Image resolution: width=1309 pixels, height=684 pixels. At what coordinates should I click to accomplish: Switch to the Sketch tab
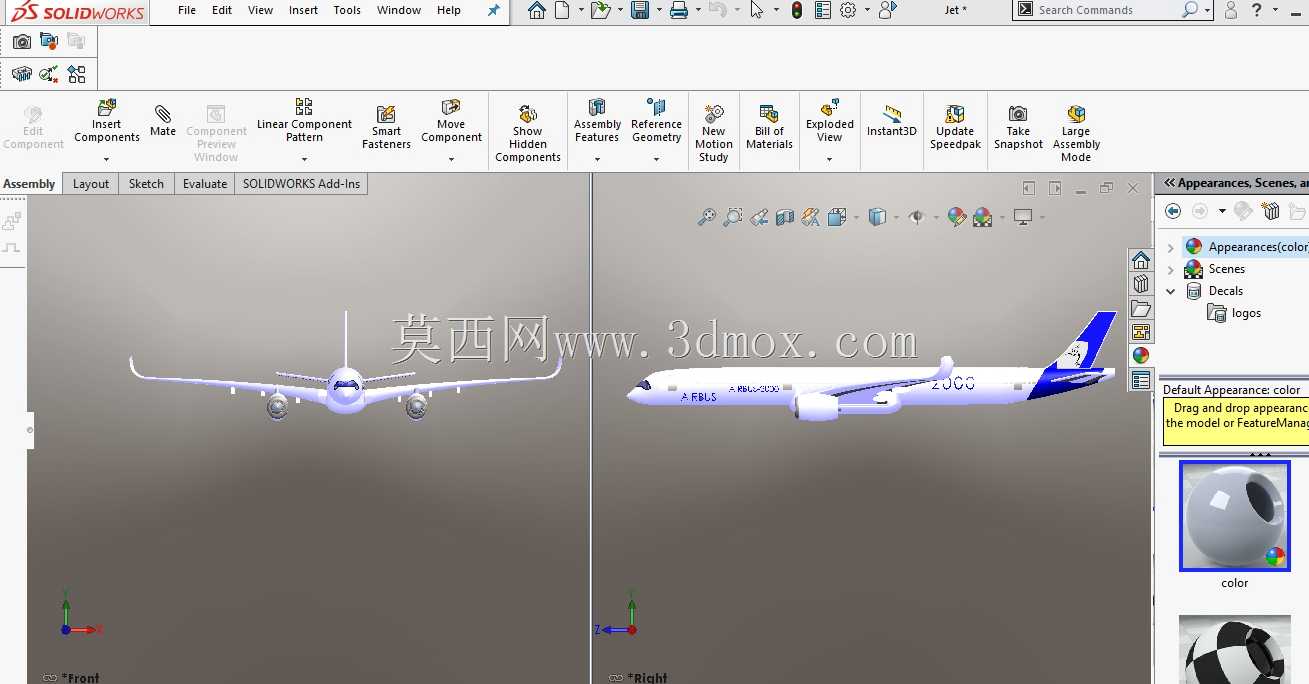click(x=146, y=184)
